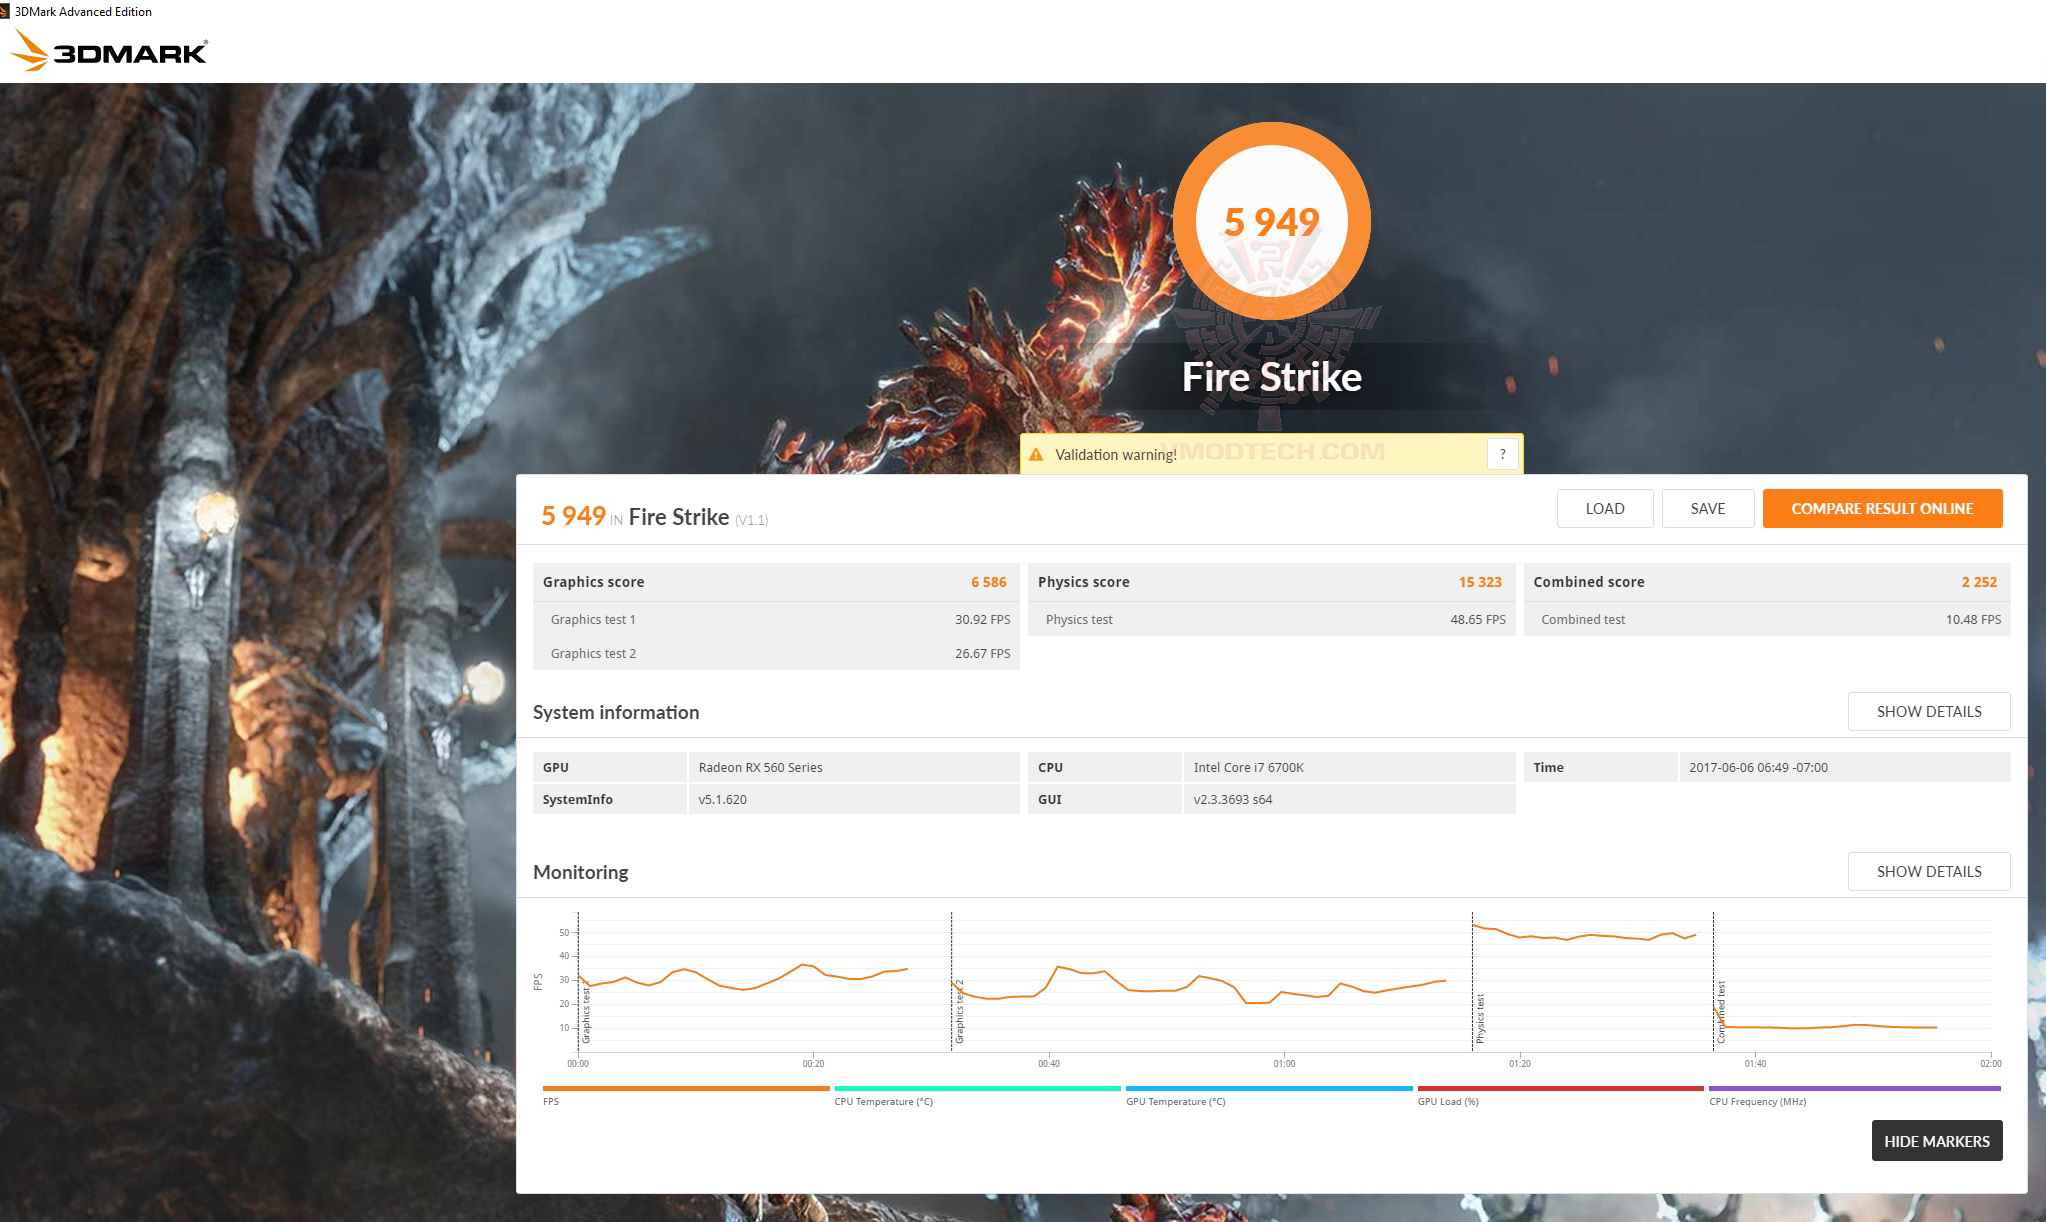Viewport: 2046px width, 1222px height.
Task: Show details for the Monitoring section
Action: tap(1929, 871)
